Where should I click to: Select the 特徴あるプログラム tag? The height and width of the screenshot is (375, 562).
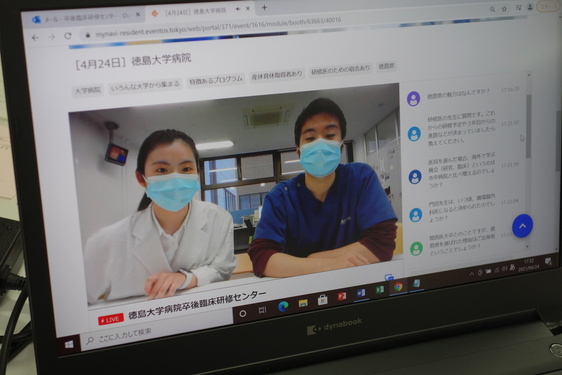coord(216,81)
